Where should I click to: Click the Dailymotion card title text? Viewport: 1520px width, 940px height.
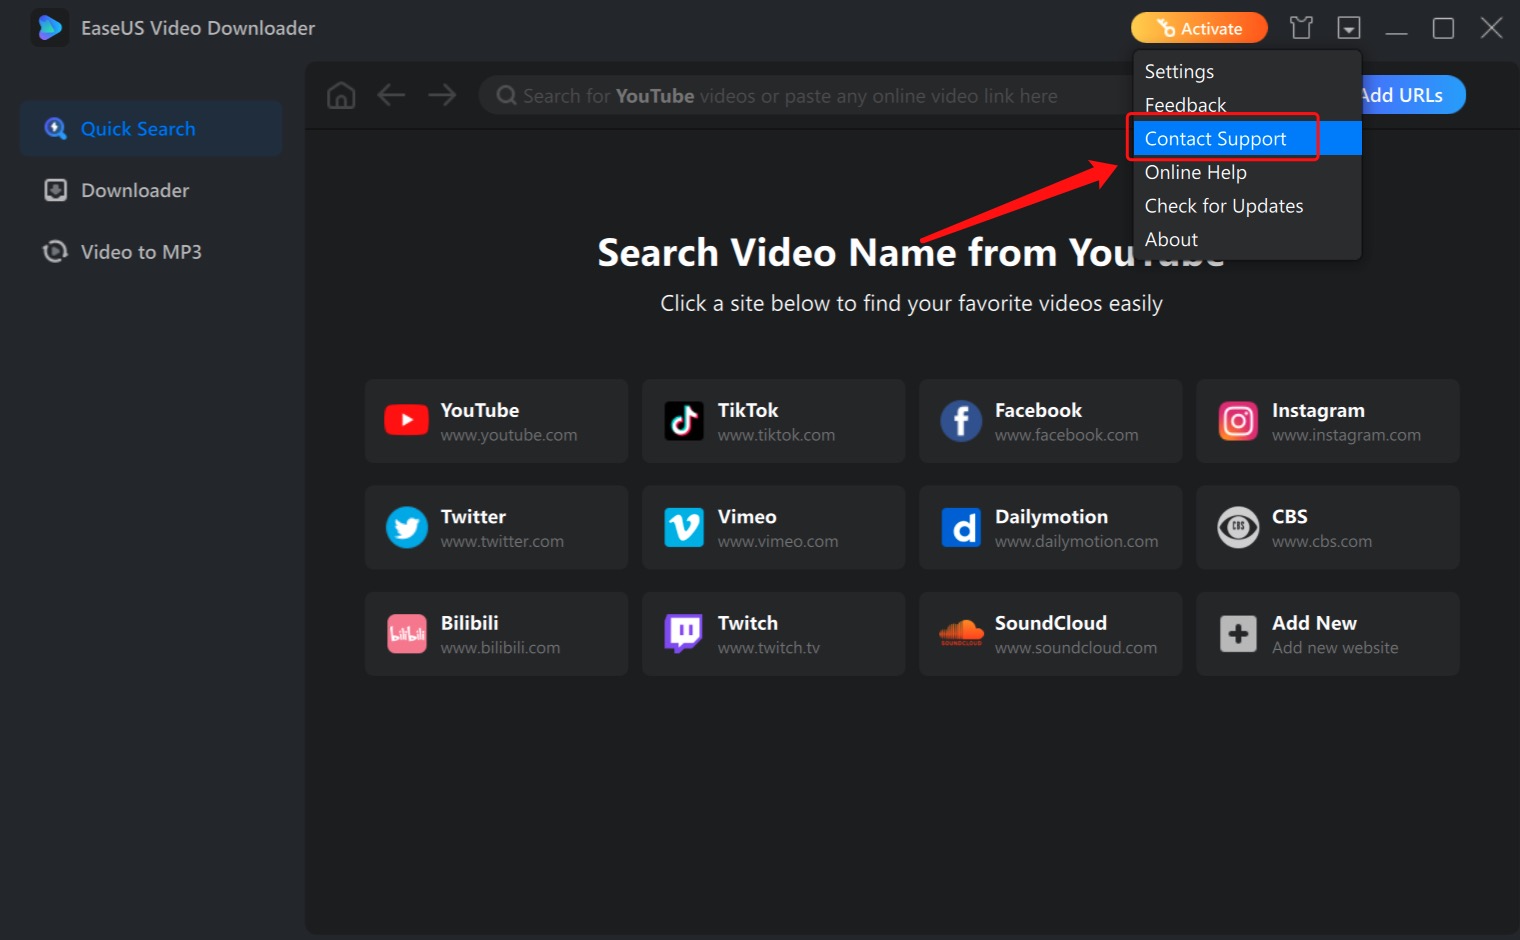pyautogui.click(x=1051, y=516)
